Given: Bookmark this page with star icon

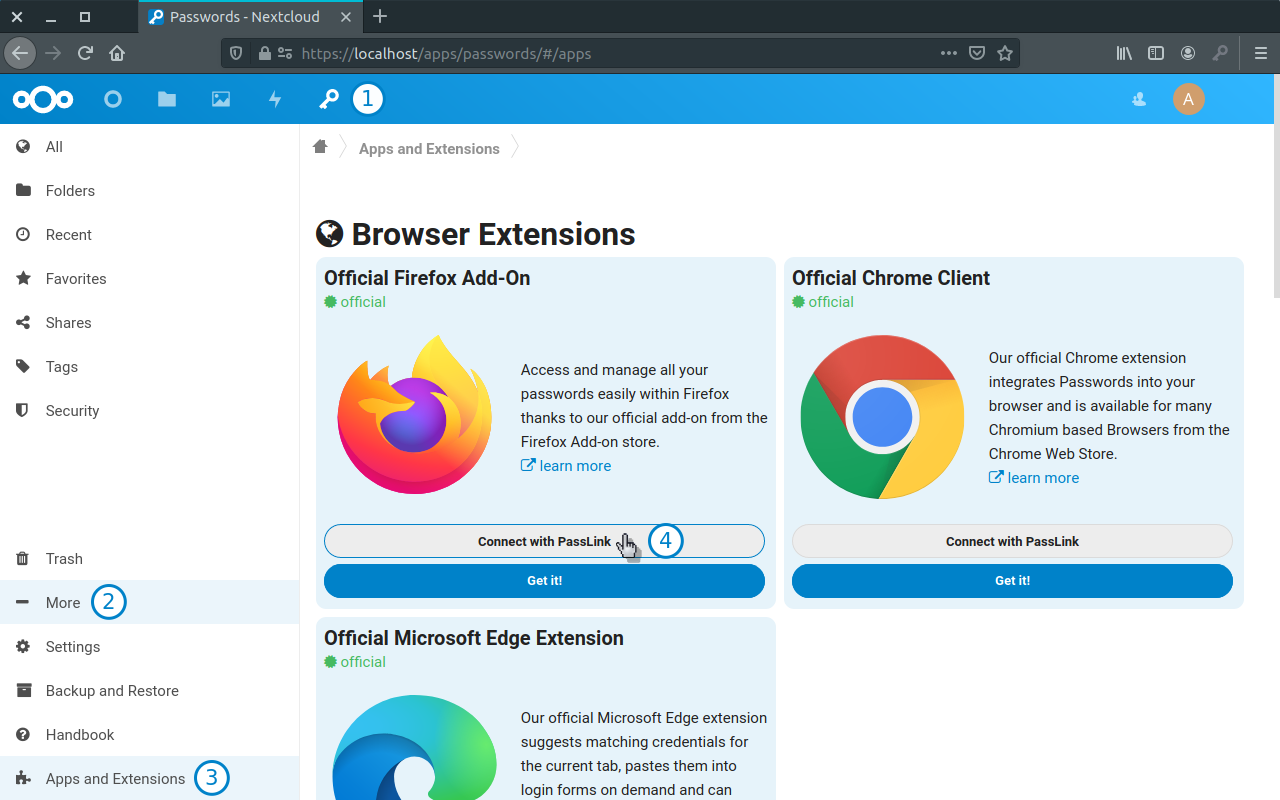Looking at the screenshot, I should tap(1005, 53).
